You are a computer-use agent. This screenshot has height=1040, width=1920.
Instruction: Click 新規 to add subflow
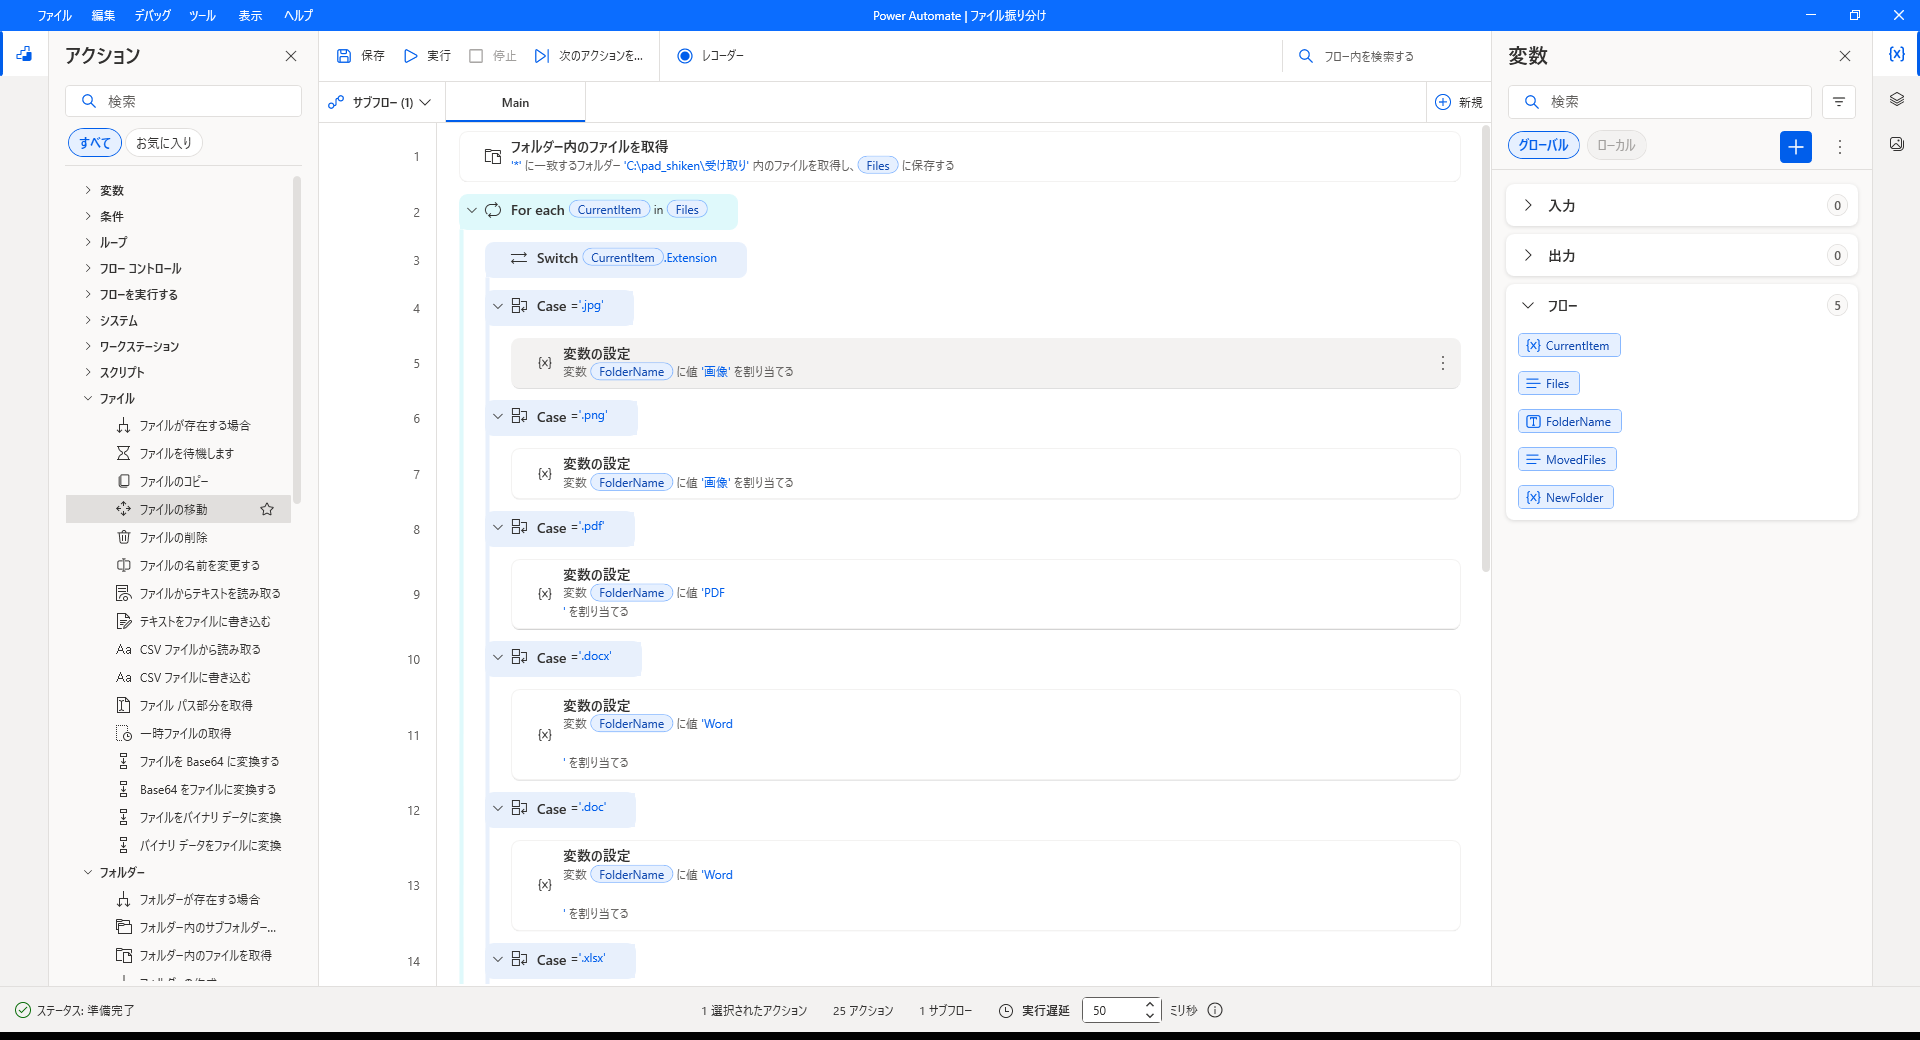click(x=1459, y=102)
